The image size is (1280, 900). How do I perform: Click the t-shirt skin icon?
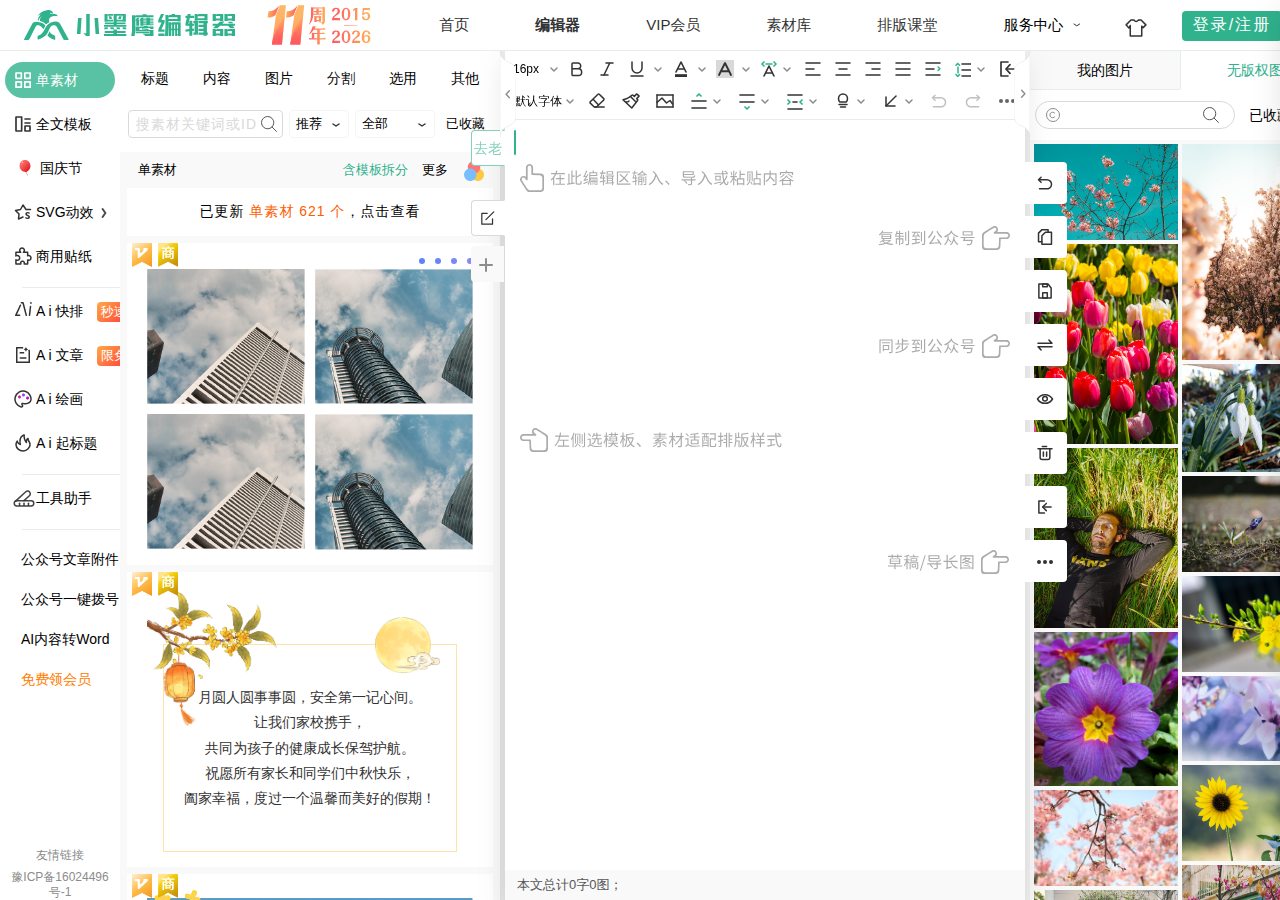(x=1135, y=27)
